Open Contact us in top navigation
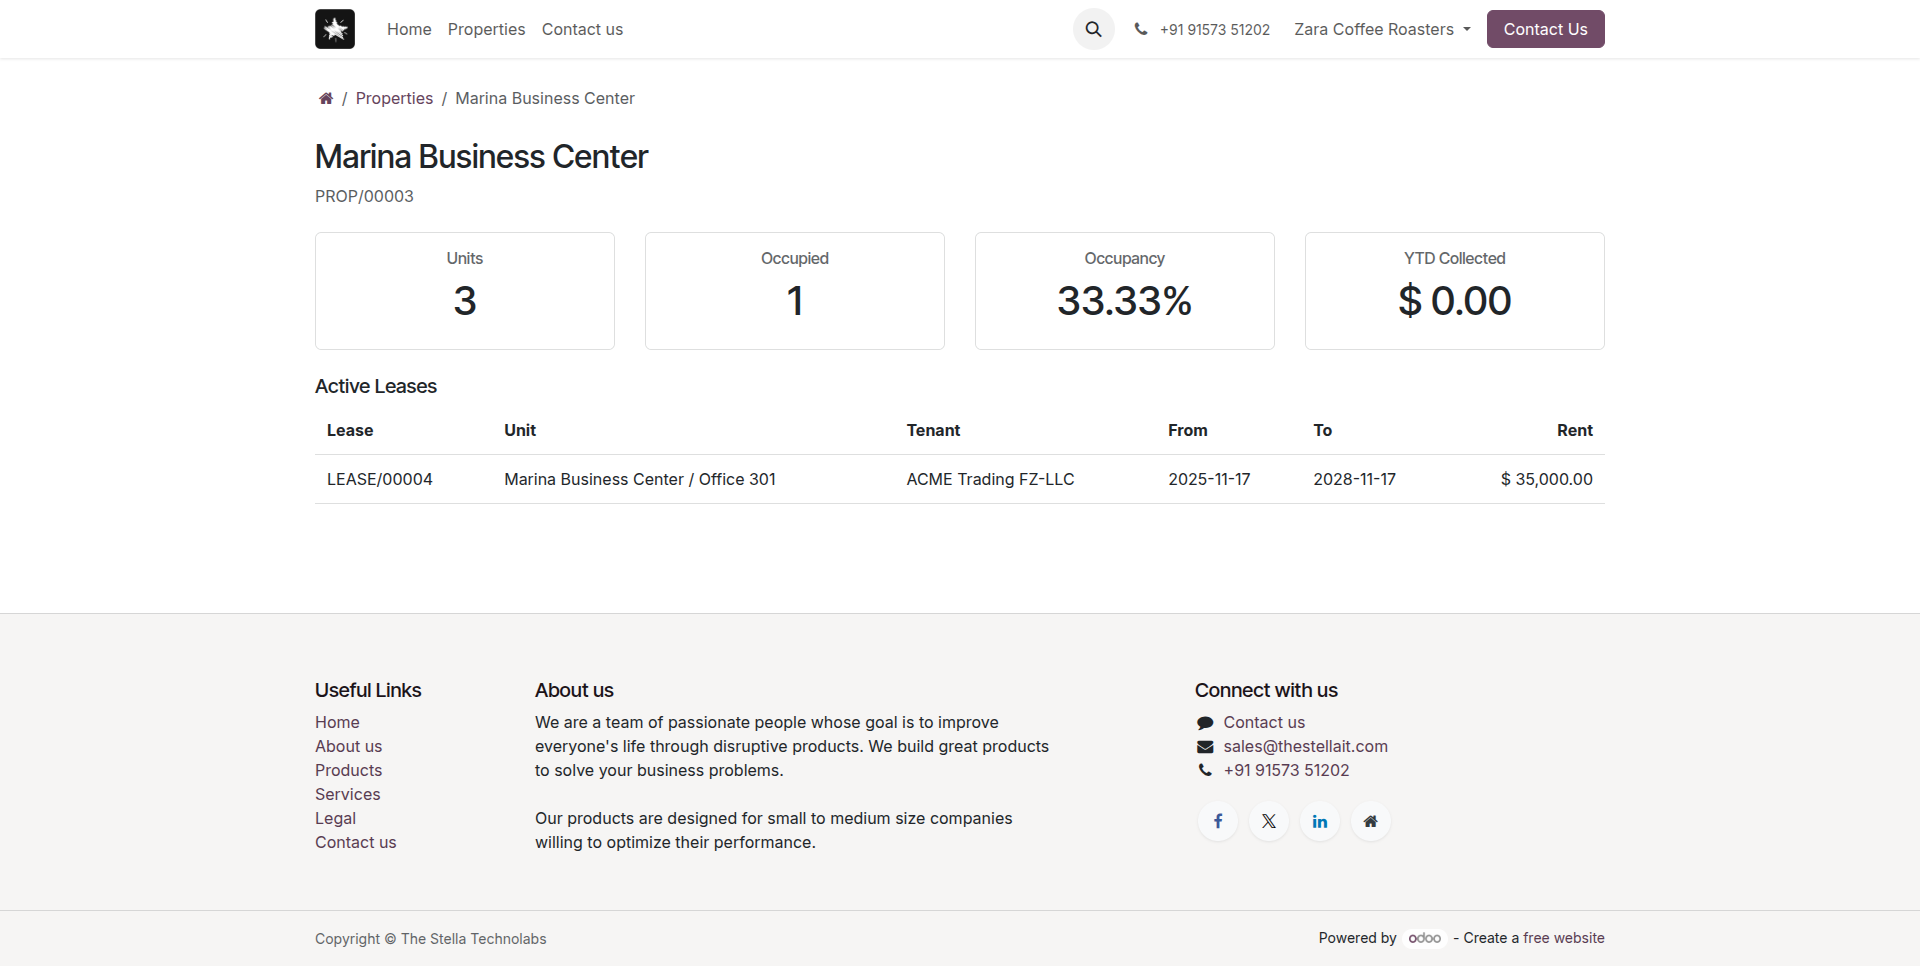1920x966 pixels. coord(582,29)
